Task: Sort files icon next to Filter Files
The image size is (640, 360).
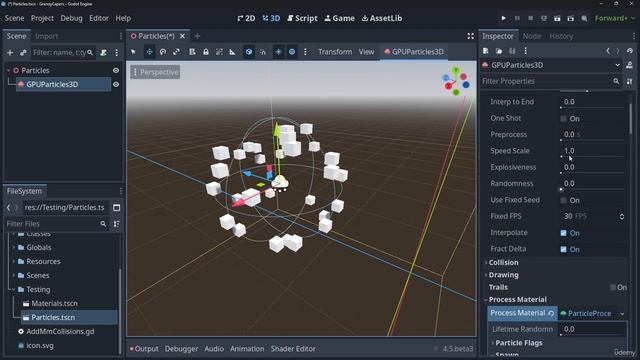Action: (x=116, y=224)
